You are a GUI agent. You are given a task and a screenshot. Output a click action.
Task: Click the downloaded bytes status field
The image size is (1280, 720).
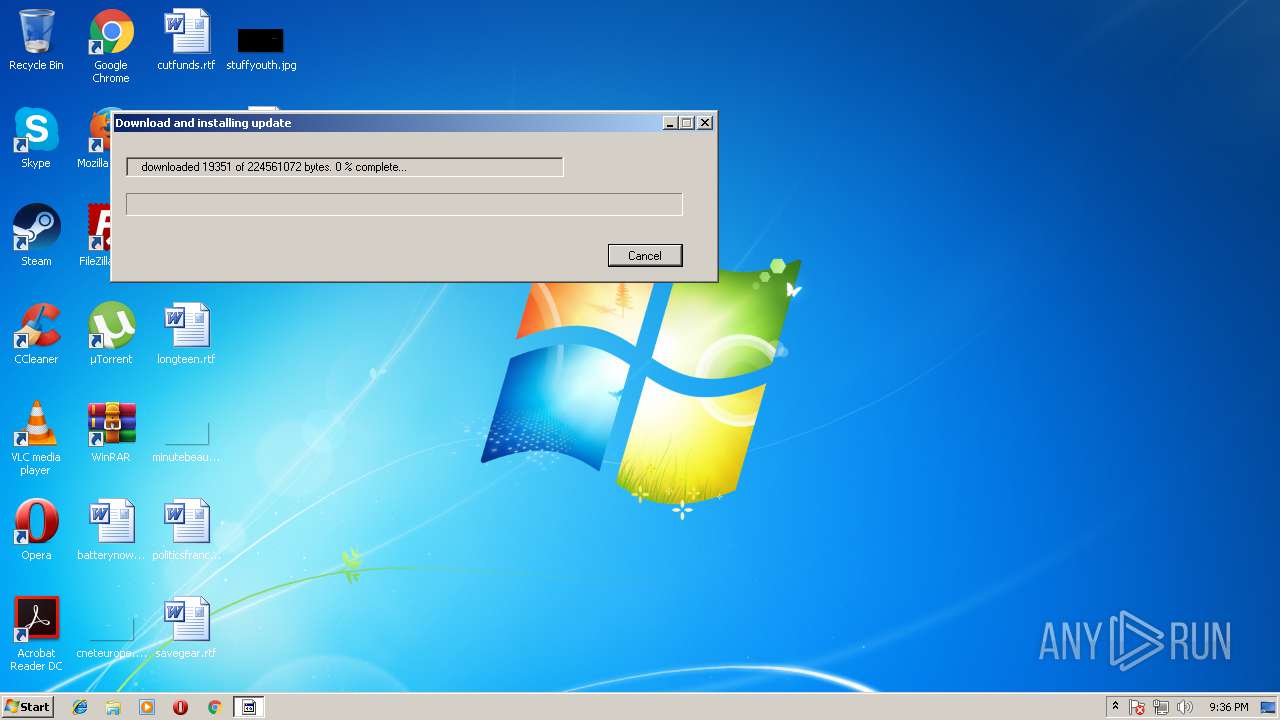[345, 167]
